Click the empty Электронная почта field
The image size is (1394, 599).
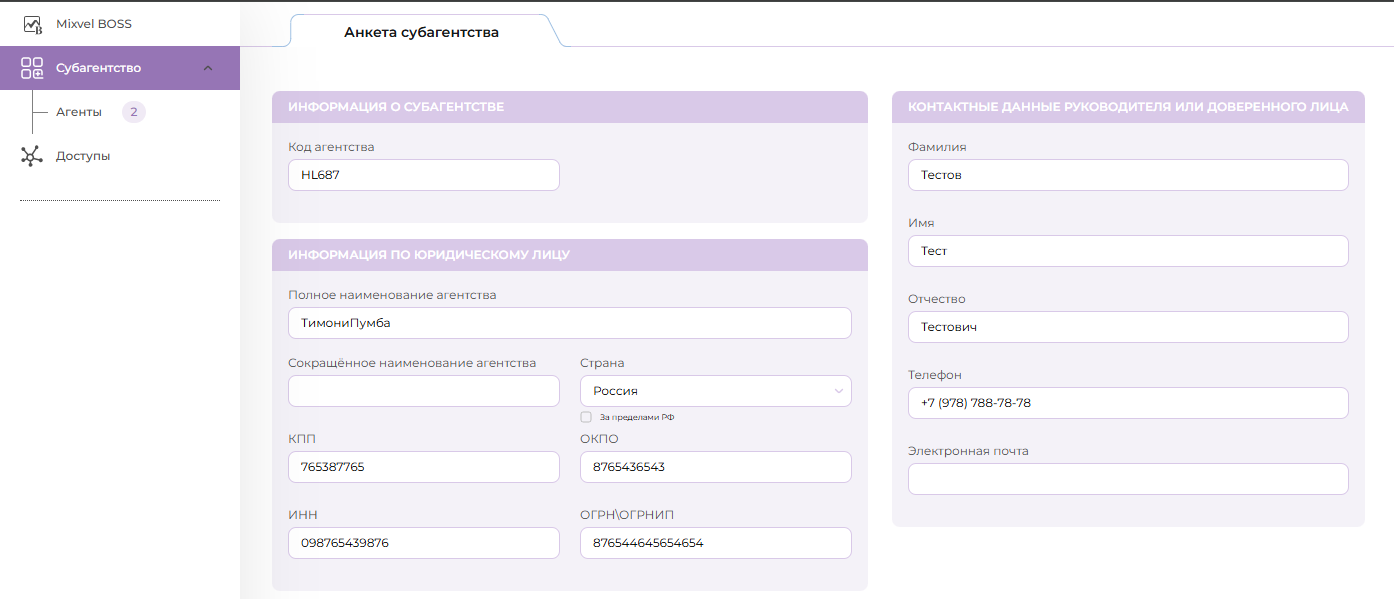[1127, 479]
